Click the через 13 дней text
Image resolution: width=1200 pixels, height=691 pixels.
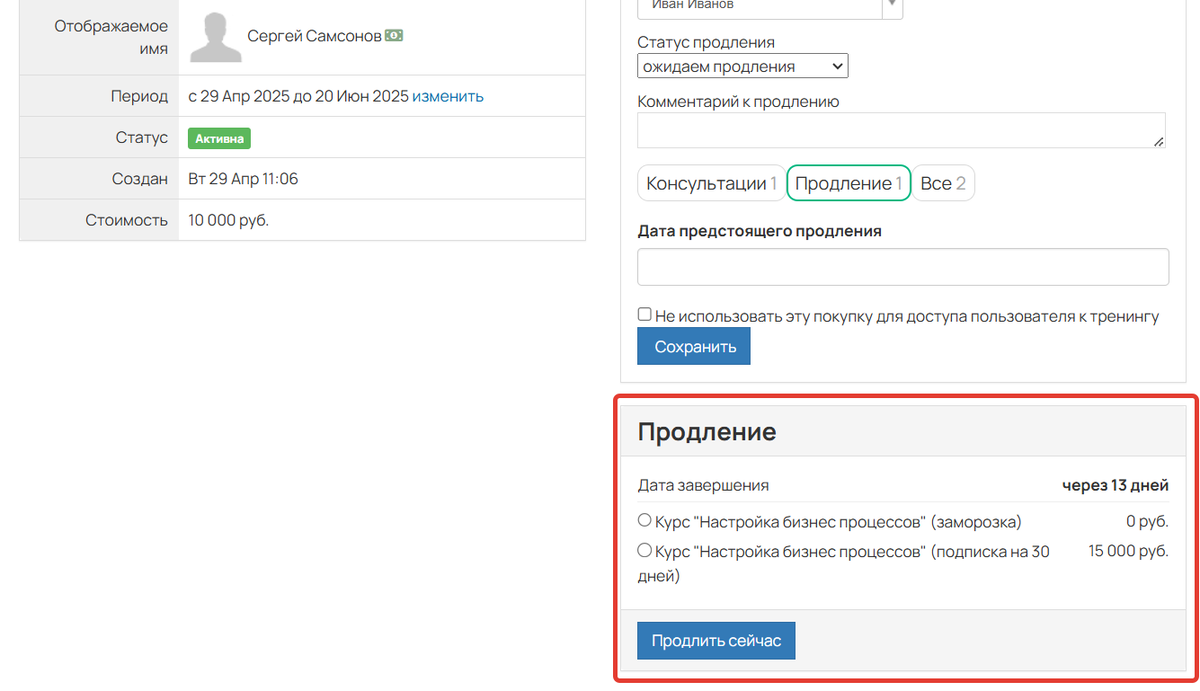(x=1115, y=486)
